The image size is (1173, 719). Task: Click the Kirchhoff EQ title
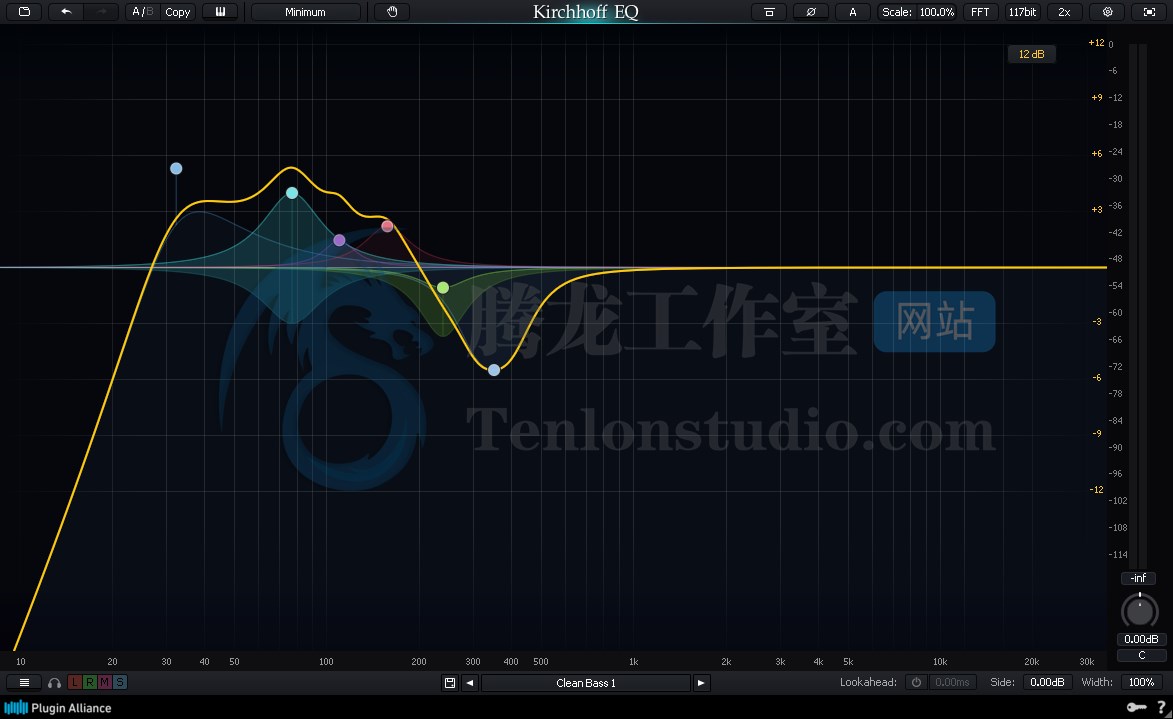[585, 12]
